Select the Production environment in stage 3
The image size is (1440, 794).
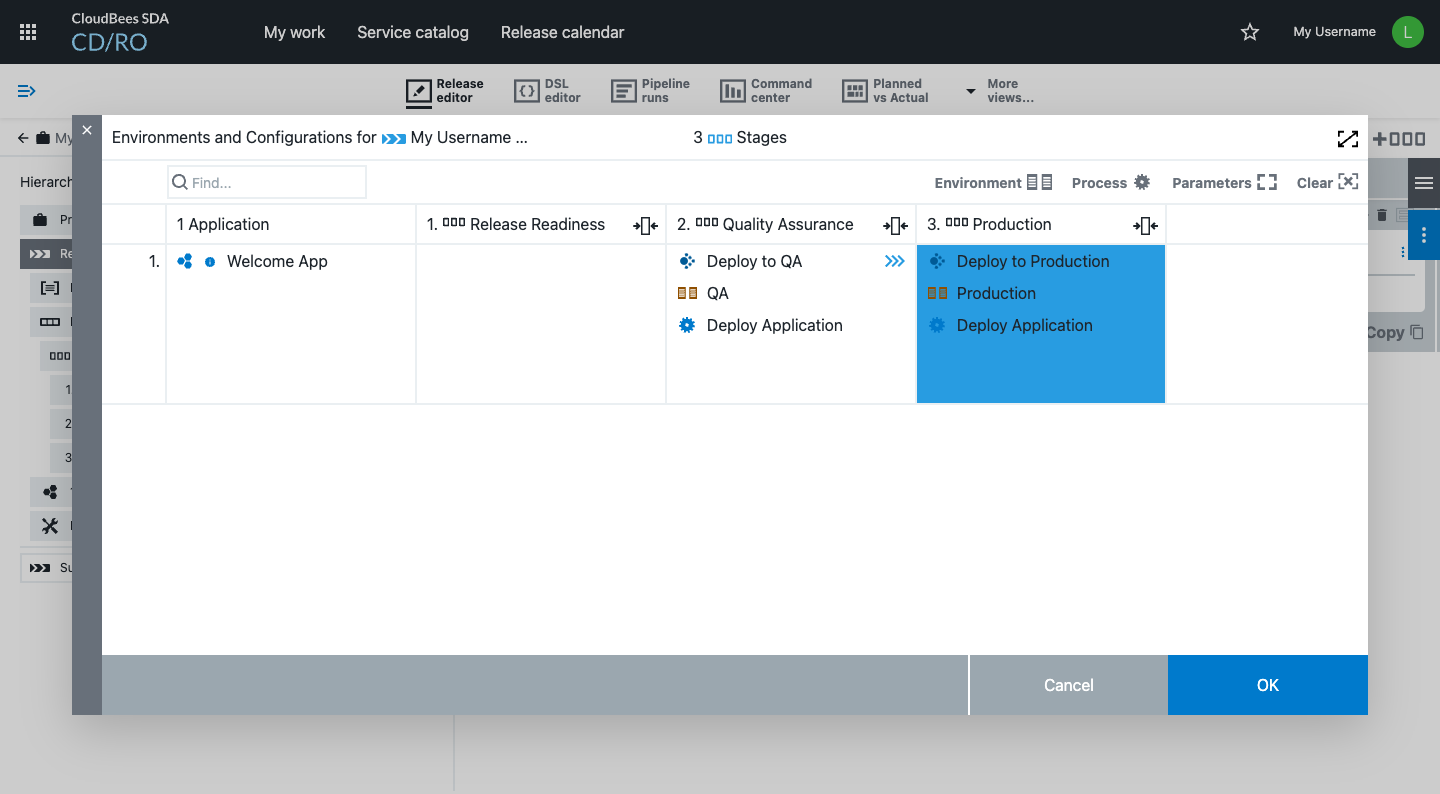995,293
